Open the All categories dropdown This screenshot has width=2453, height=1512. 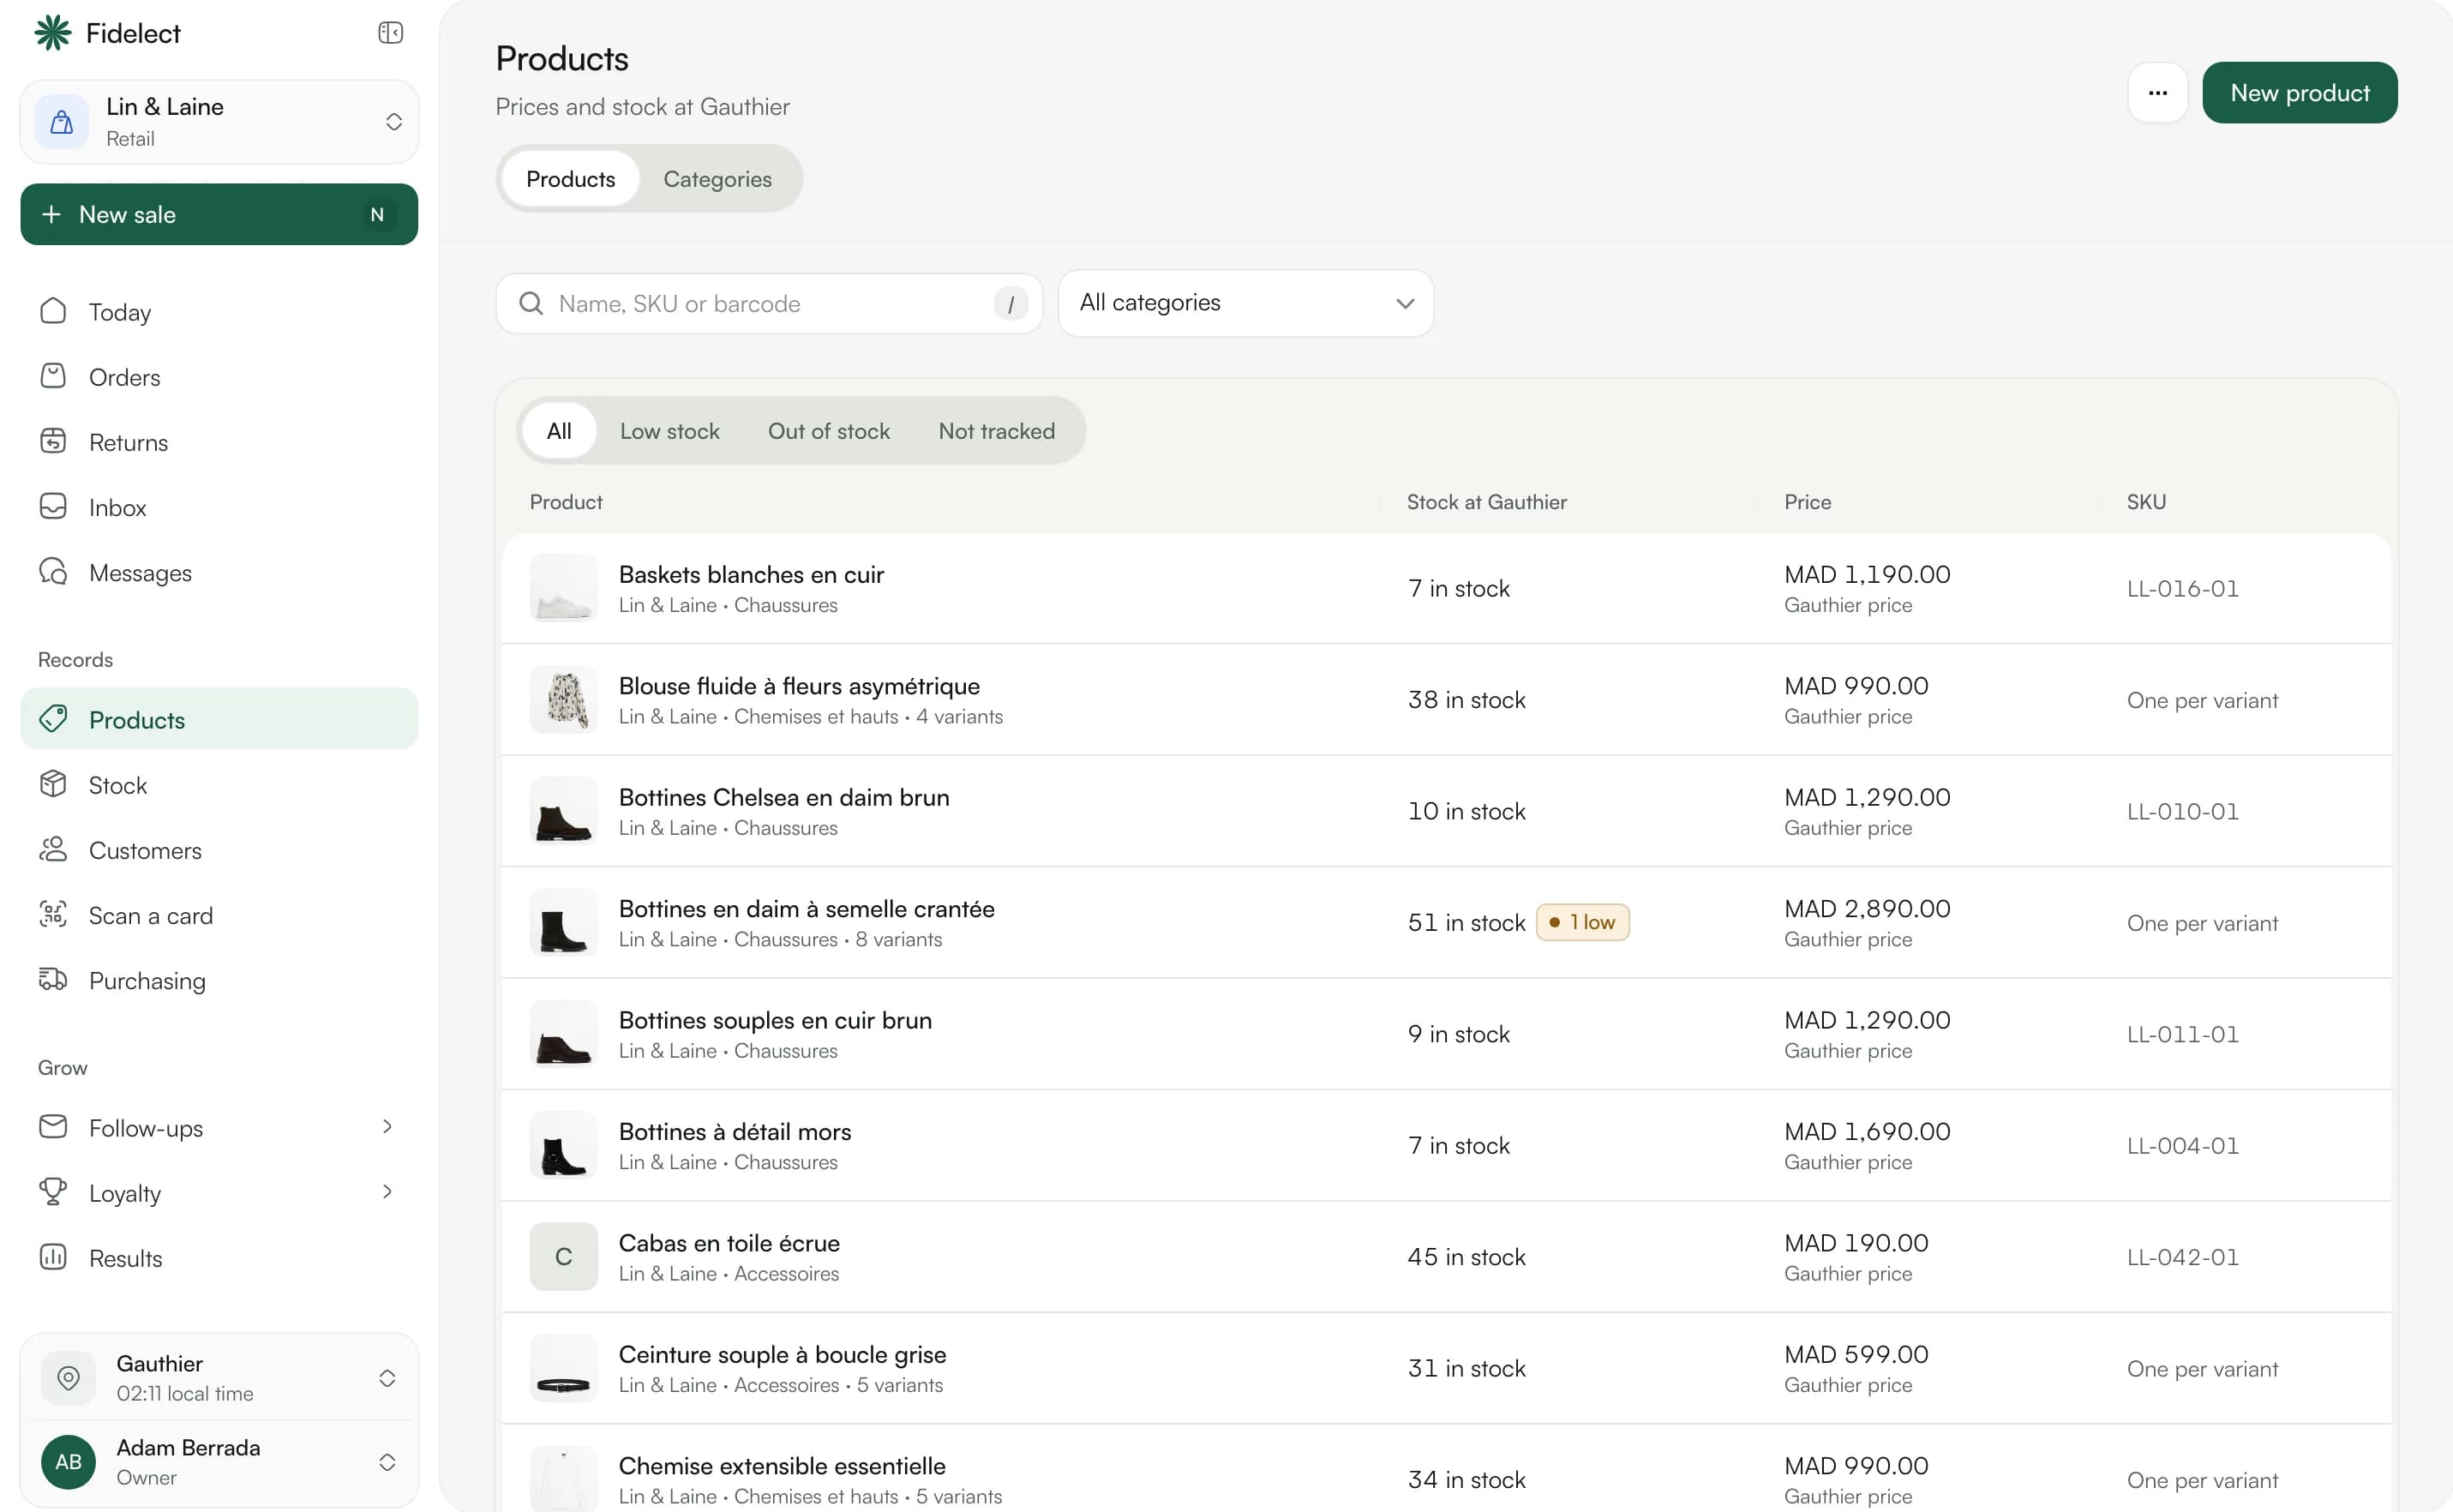1245,303
